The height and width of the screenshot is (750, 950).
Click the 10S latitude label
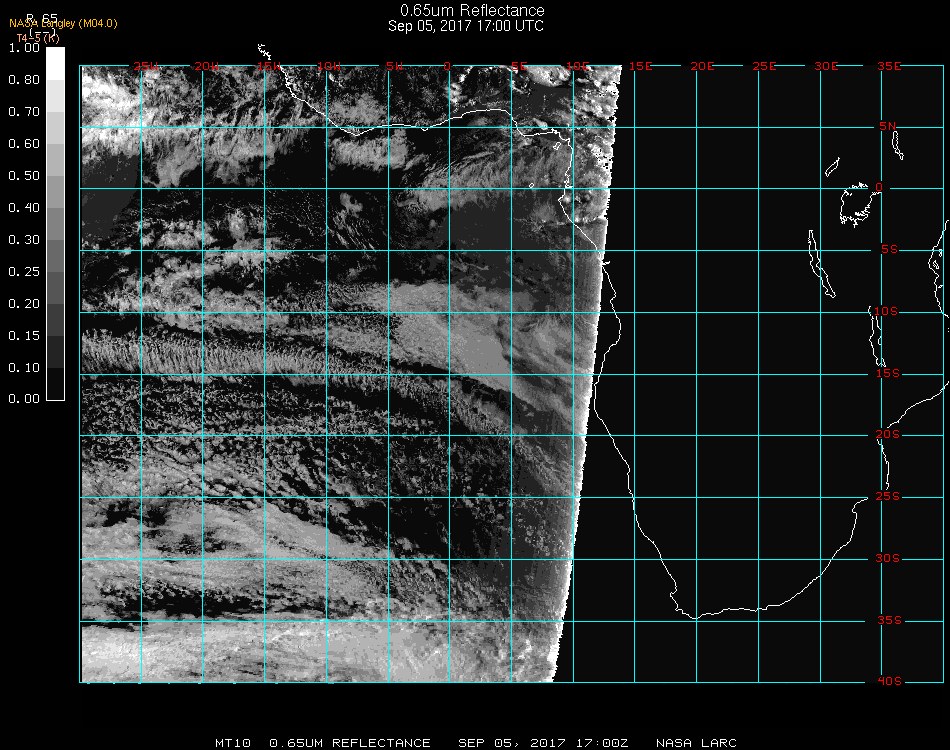coord(888,312)
